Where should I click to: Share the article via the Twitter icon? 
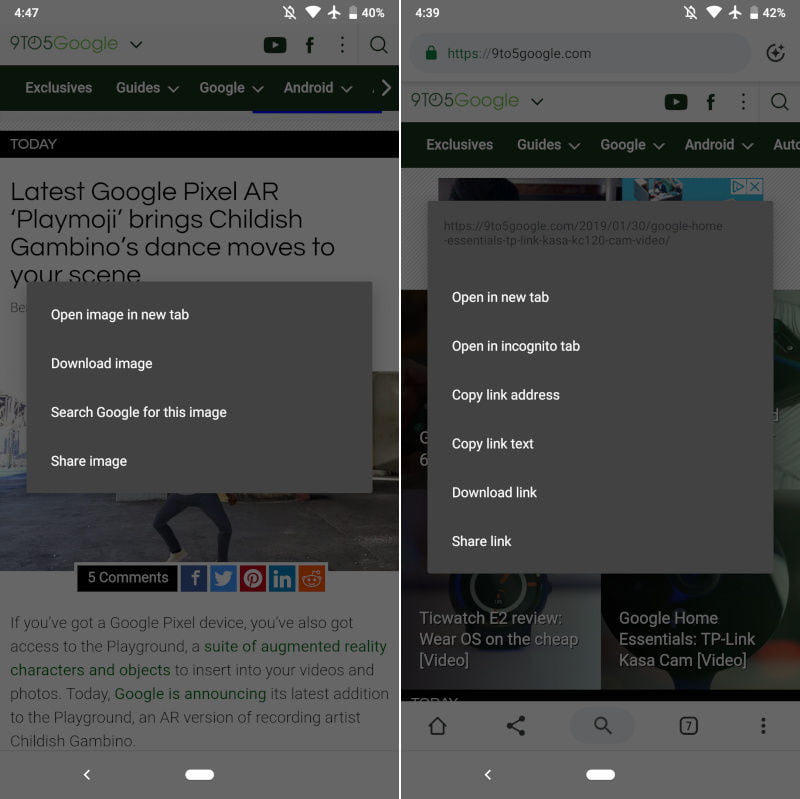pos(223,578)
